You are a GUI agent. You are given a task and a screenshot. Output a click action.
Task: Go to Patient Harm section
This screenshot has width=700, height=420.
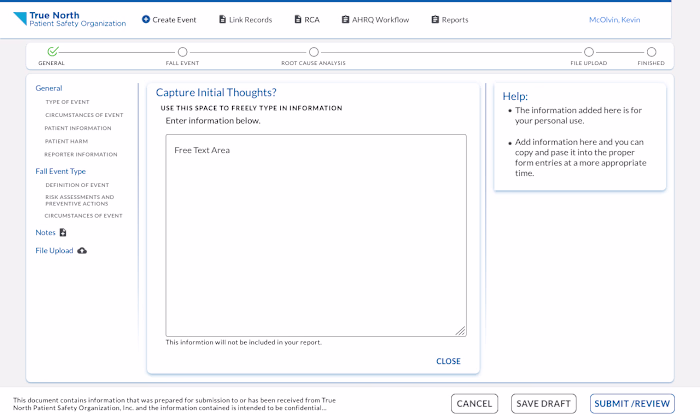(x=66, y=141)
